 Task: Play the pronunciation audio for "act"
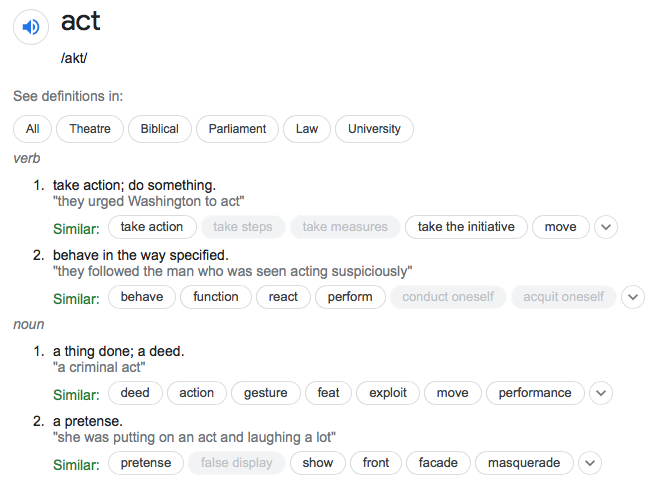(30, 27)
